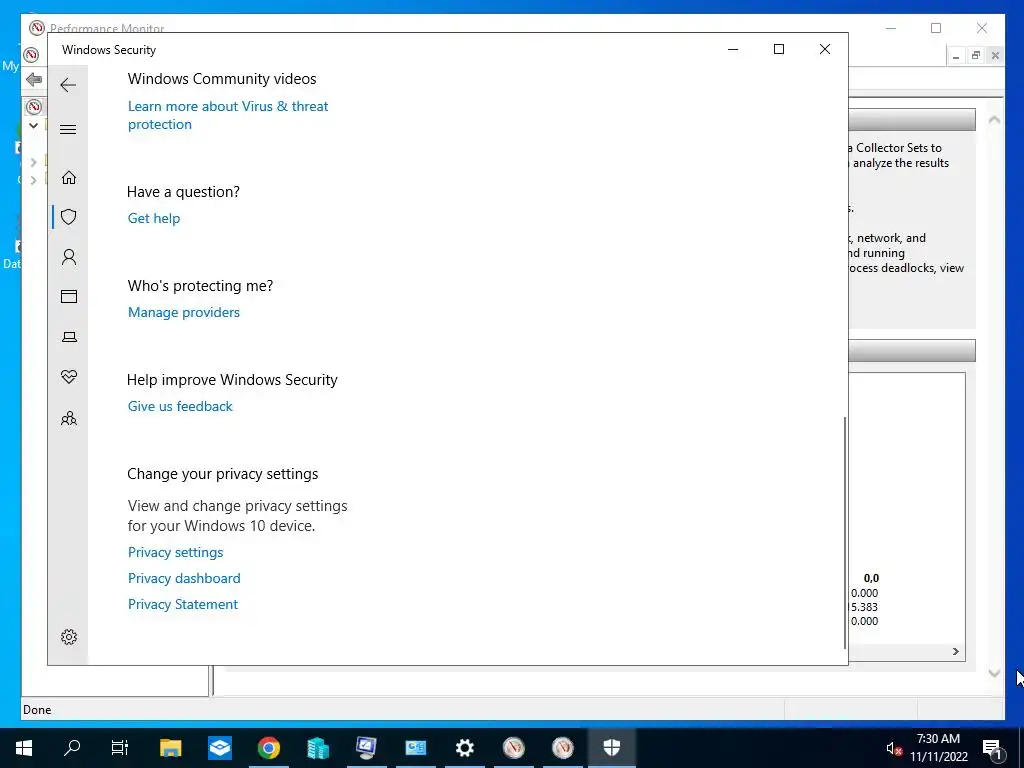1024x768 pixels.
Task: Launch File Explorer from the taskbar
Action: click(x=170, y=748)
